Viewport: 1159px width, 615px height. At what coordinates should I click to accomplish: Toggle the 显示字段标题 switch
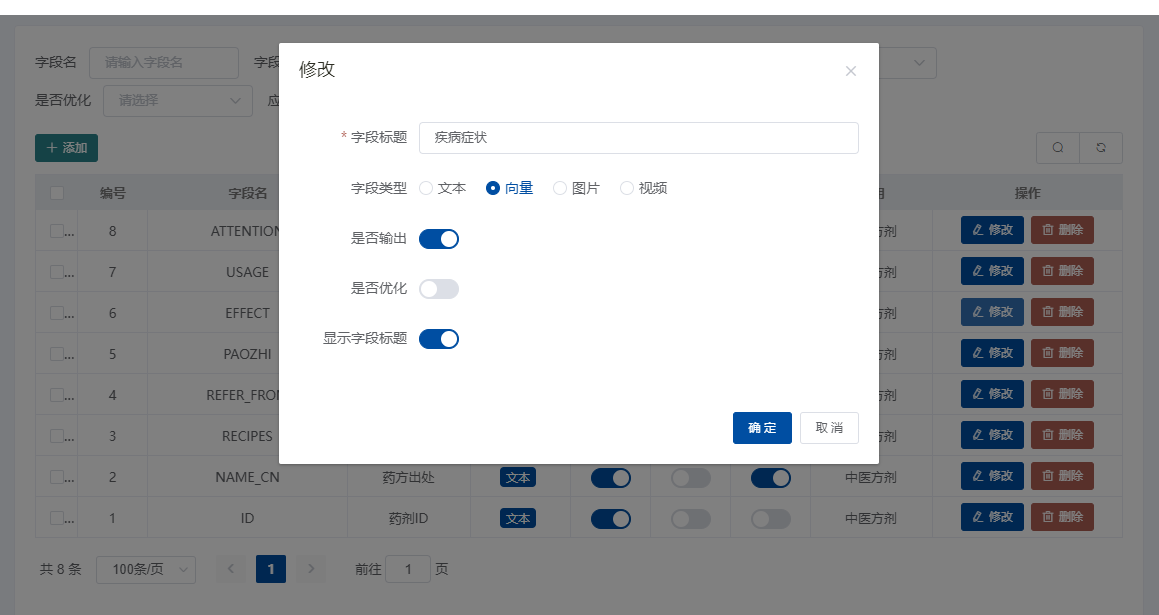tap(439, 339)
